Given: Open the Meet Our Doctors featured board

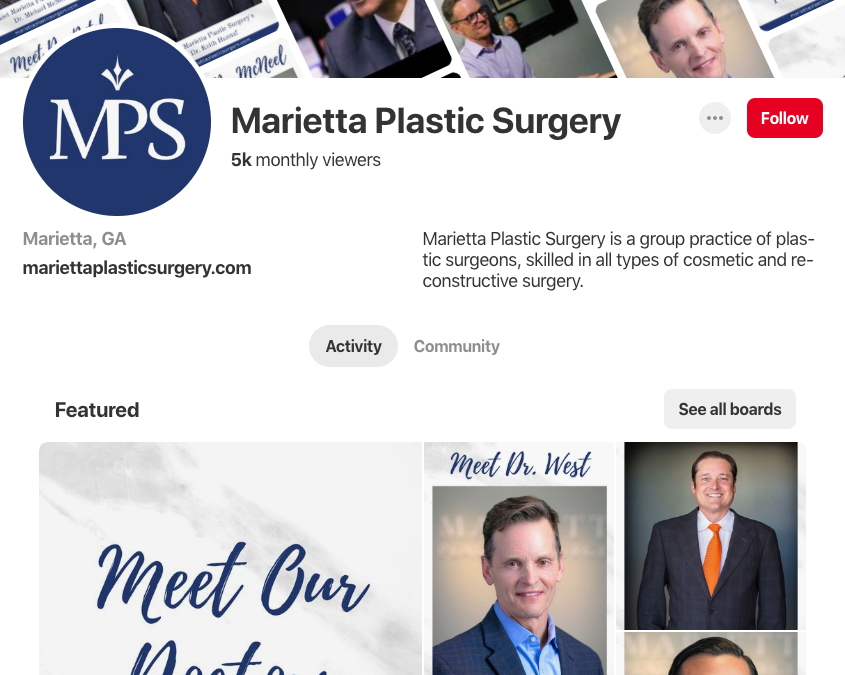Looking at the screenshot, I should click(x=231, y=559).
